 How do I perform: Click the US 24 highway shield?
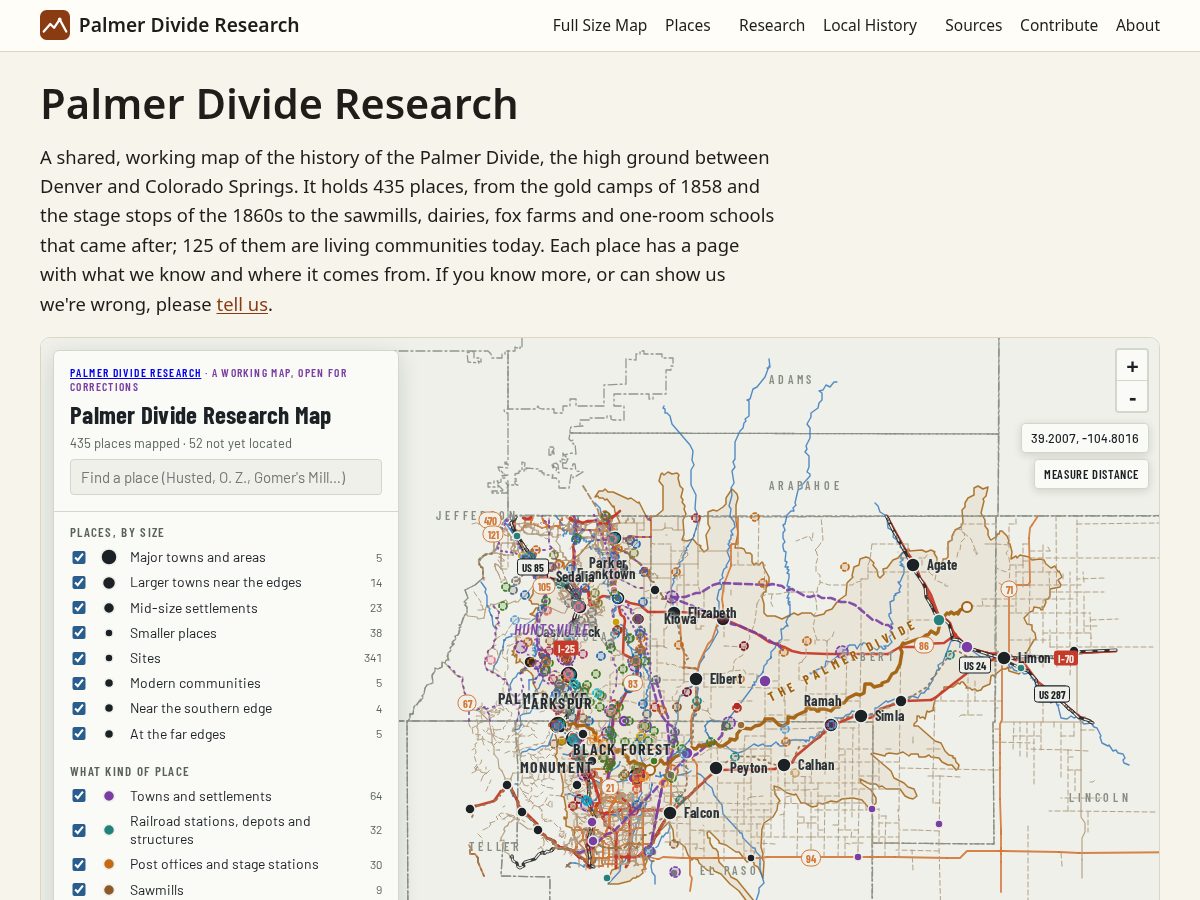[974, 665]
